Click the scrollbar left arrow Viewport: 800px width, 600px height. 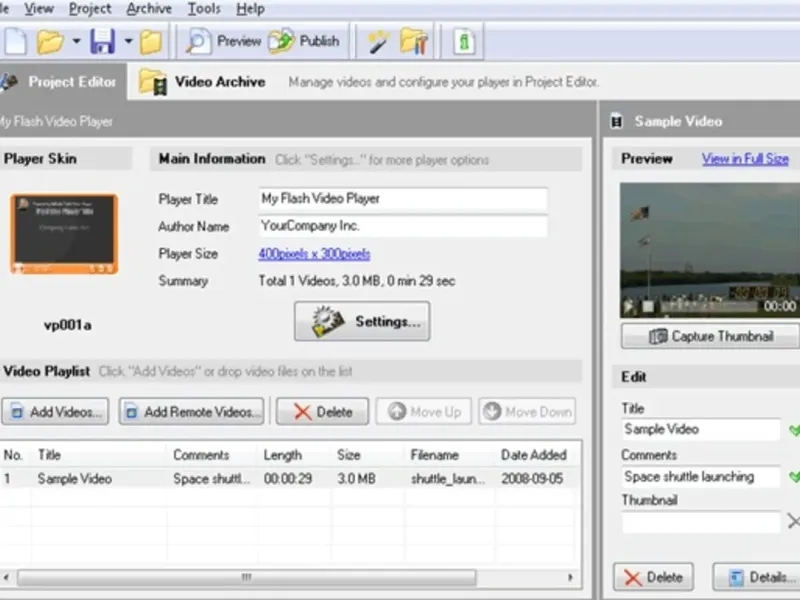[7, 578]
